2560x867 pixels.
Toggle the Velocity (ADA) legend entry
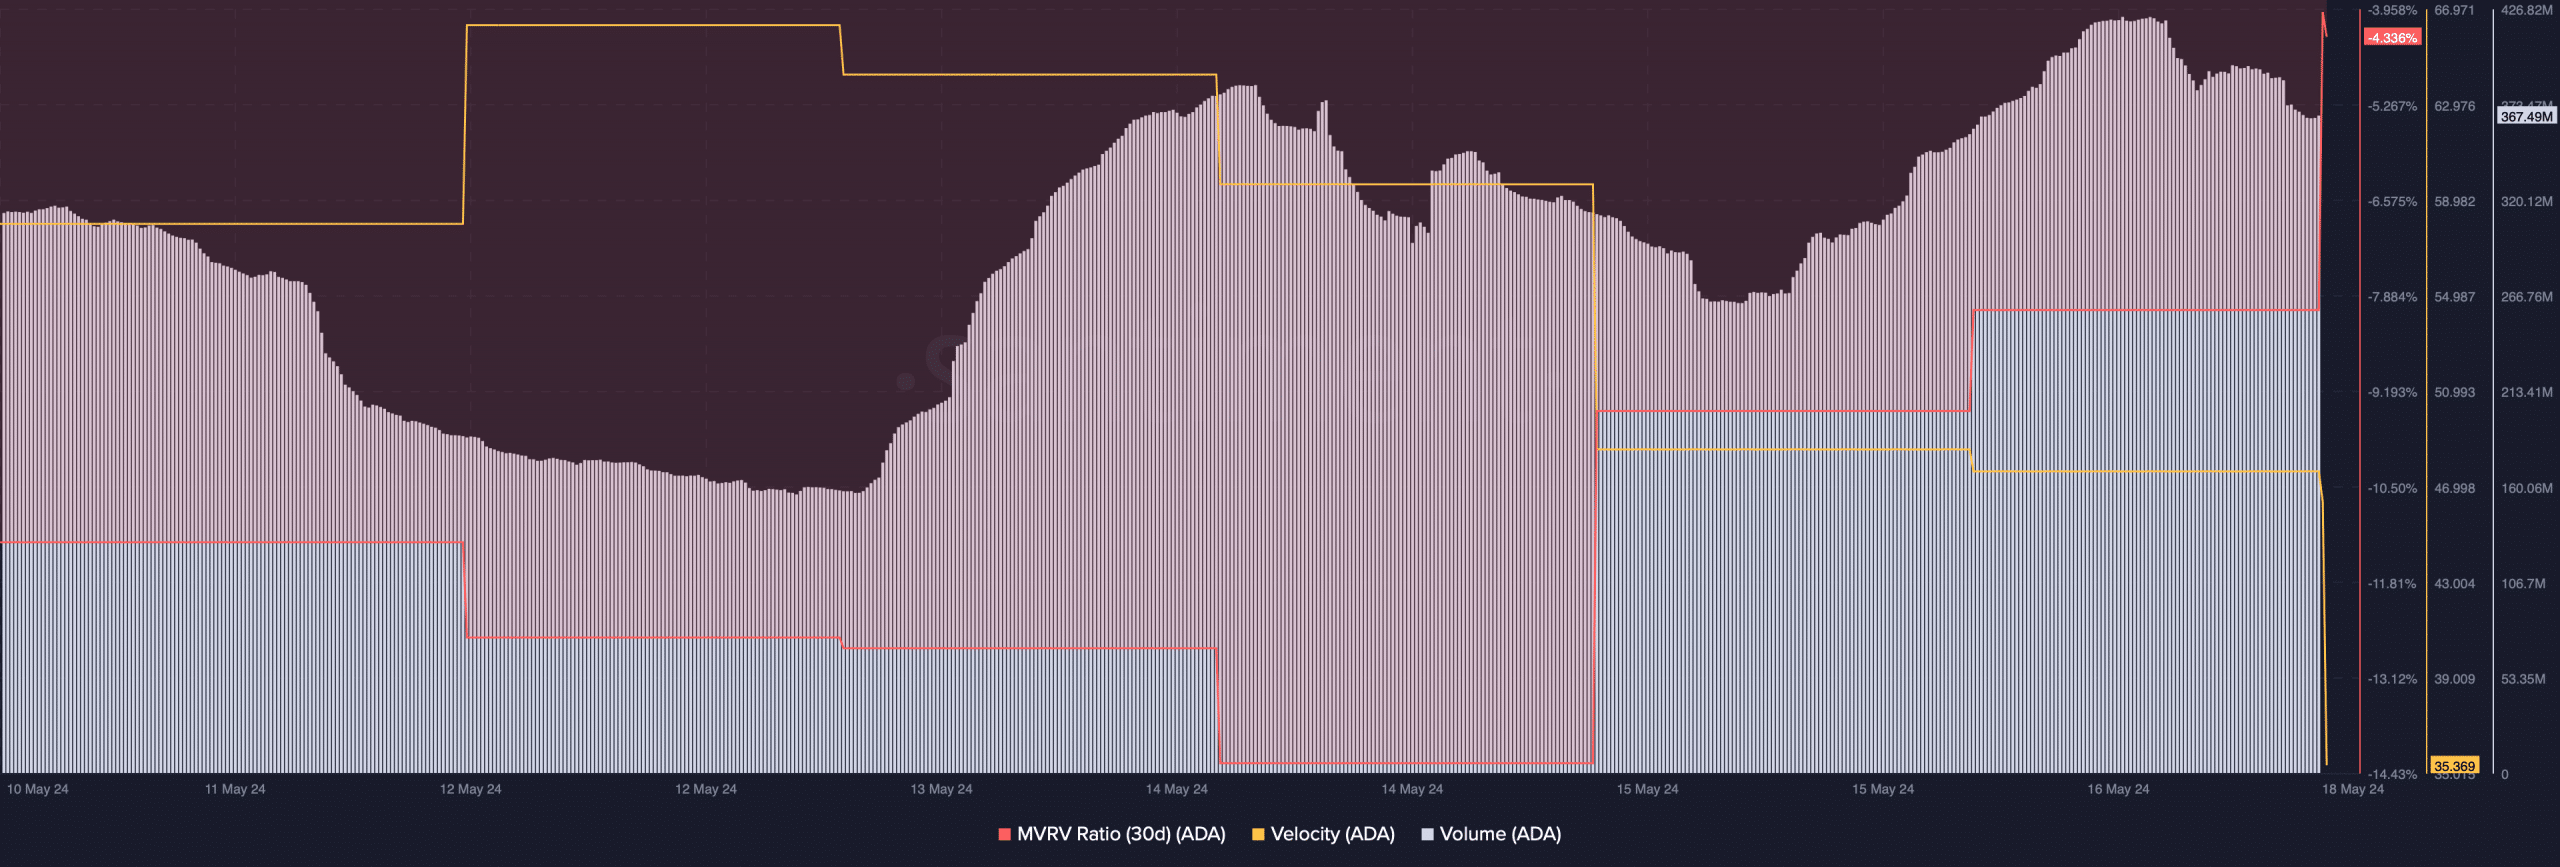1323,834
